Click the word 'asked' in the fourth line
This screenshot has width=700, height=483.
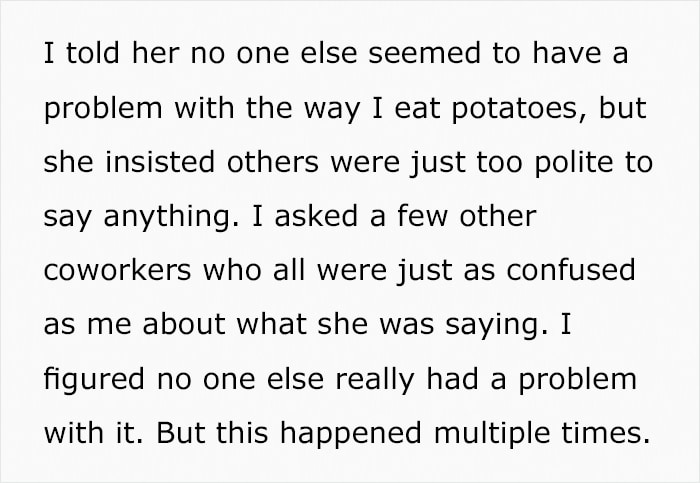point(316,216)
